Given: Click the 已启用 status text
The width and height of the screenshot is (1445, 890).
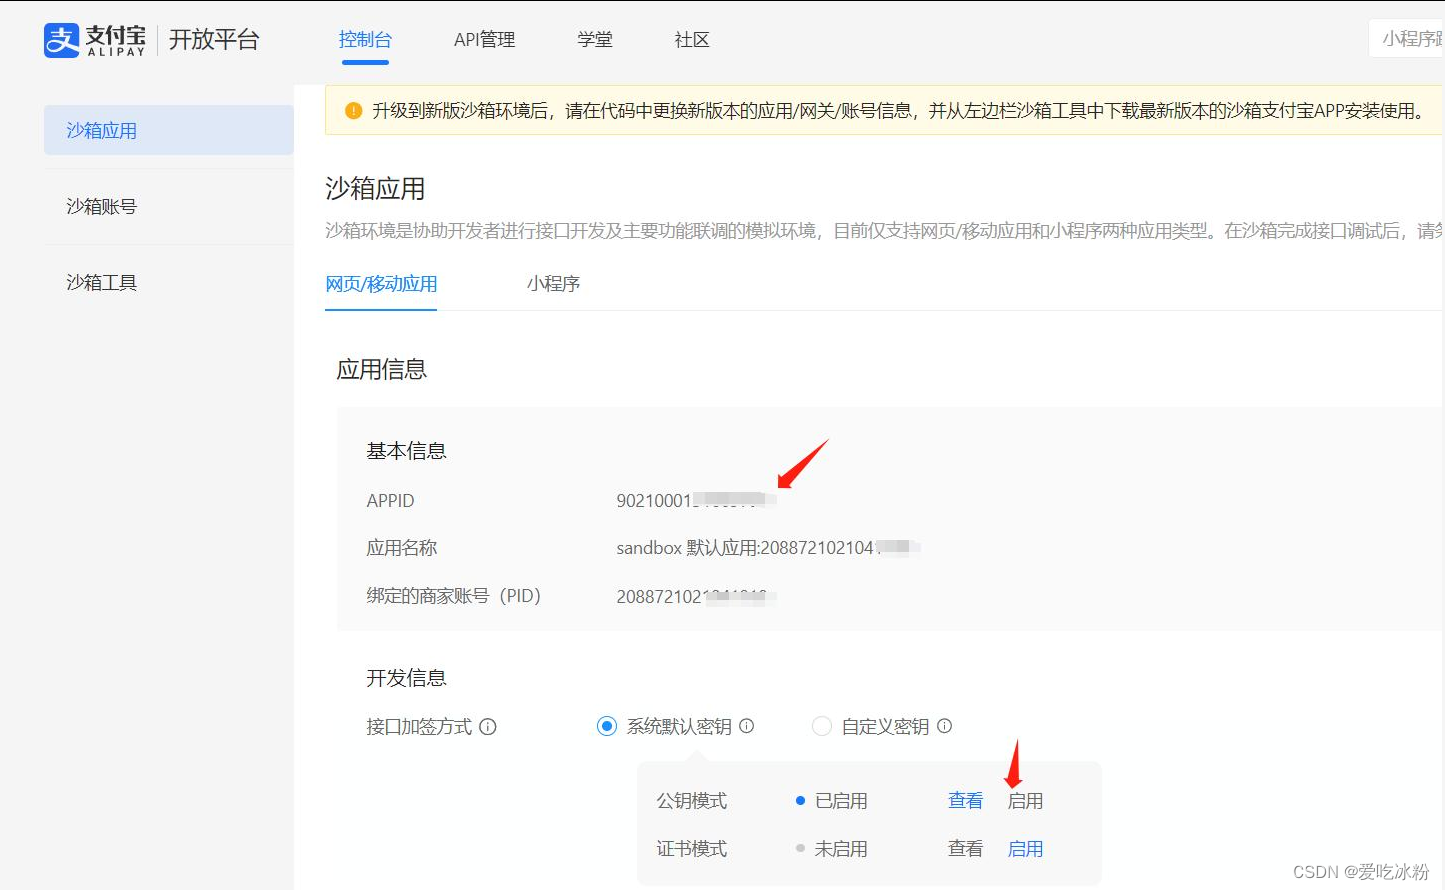Looking at the screenshot, I should coord(841,801).
